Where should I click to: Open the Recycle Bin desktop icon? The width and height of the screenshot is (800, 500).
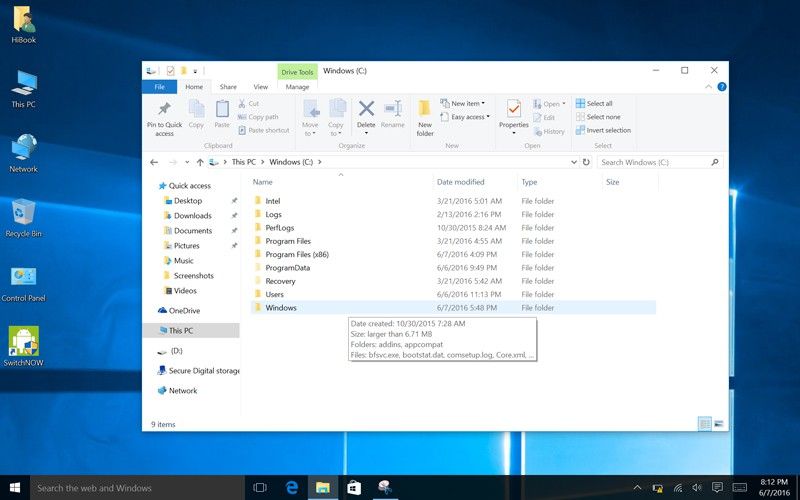[x=23, y=218]
